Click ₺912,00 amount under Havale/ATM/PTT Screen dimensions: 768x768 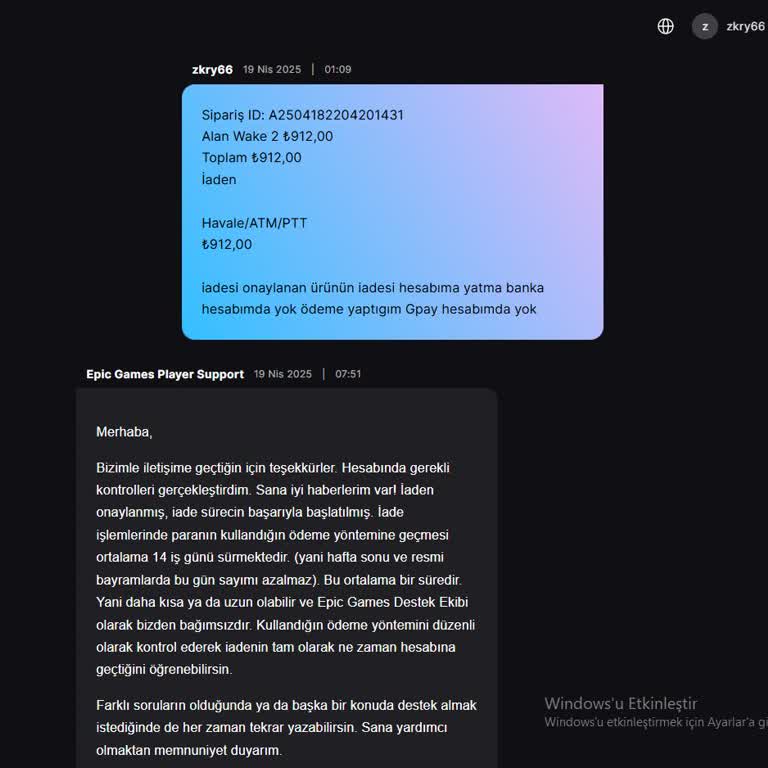click(227, 244)
